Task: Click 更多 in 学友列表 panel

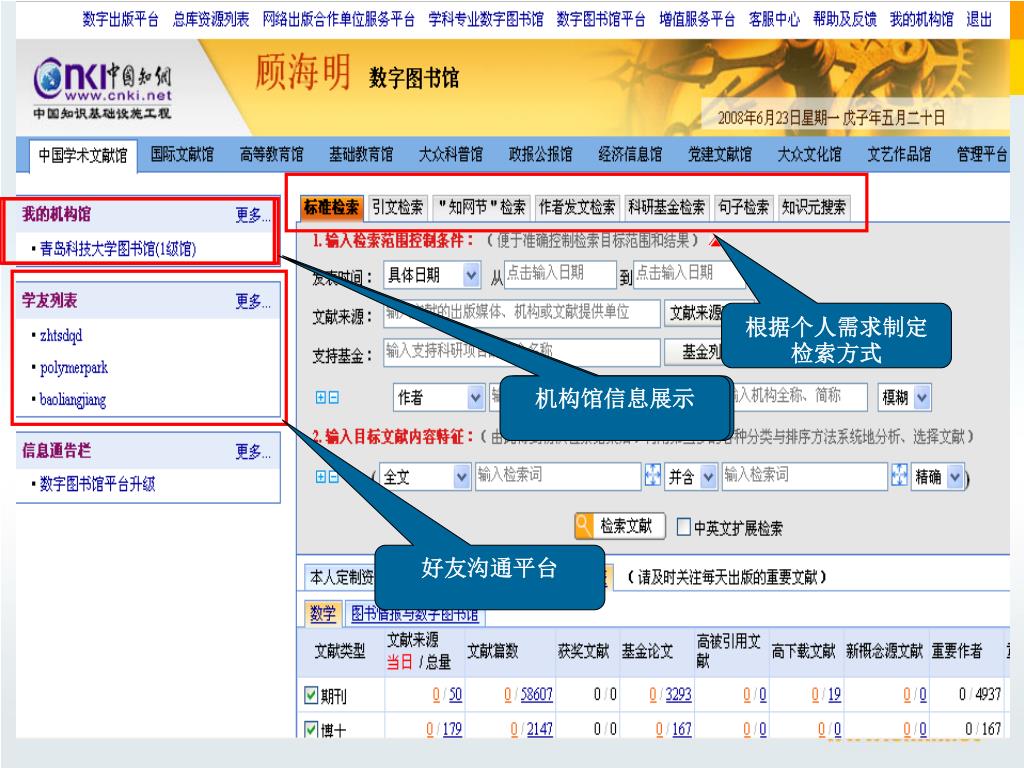Action: pos(253,301)
